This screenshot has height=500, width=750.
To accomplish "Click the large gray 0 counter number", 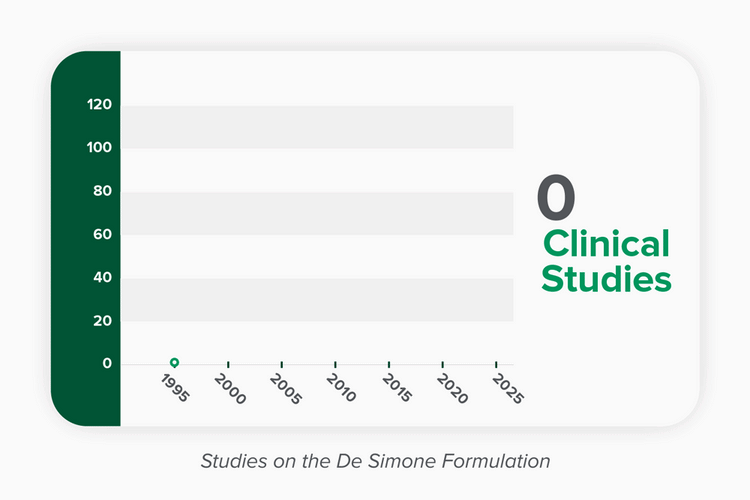I will tap(556, 198).
